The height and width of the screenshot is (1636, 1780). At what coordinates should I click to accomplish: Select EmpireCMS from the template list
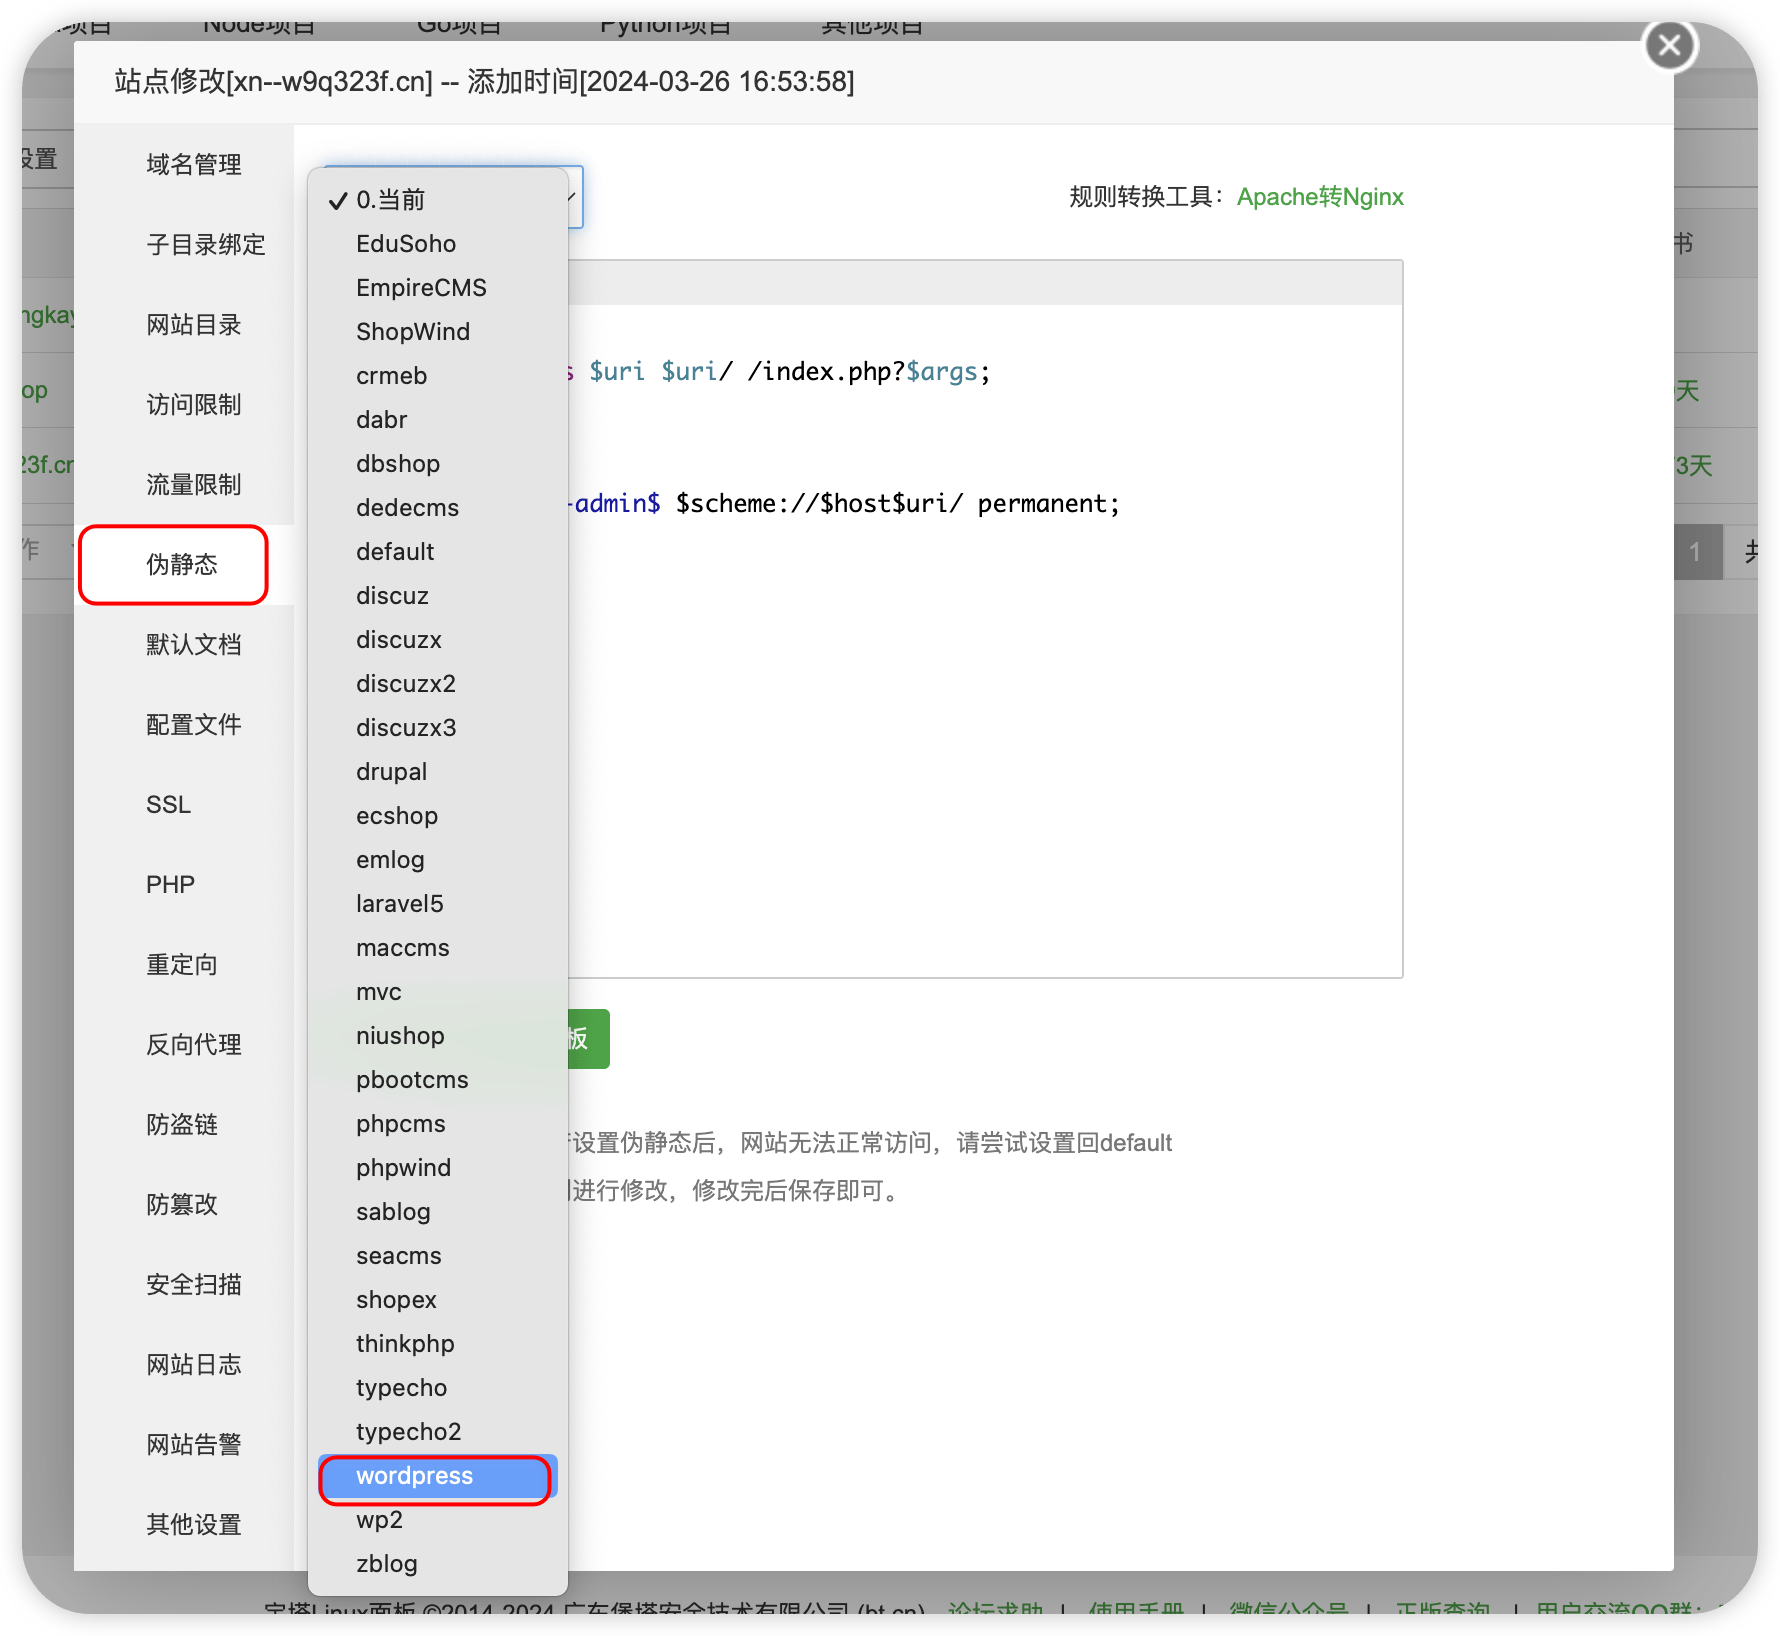click(421, 288)
